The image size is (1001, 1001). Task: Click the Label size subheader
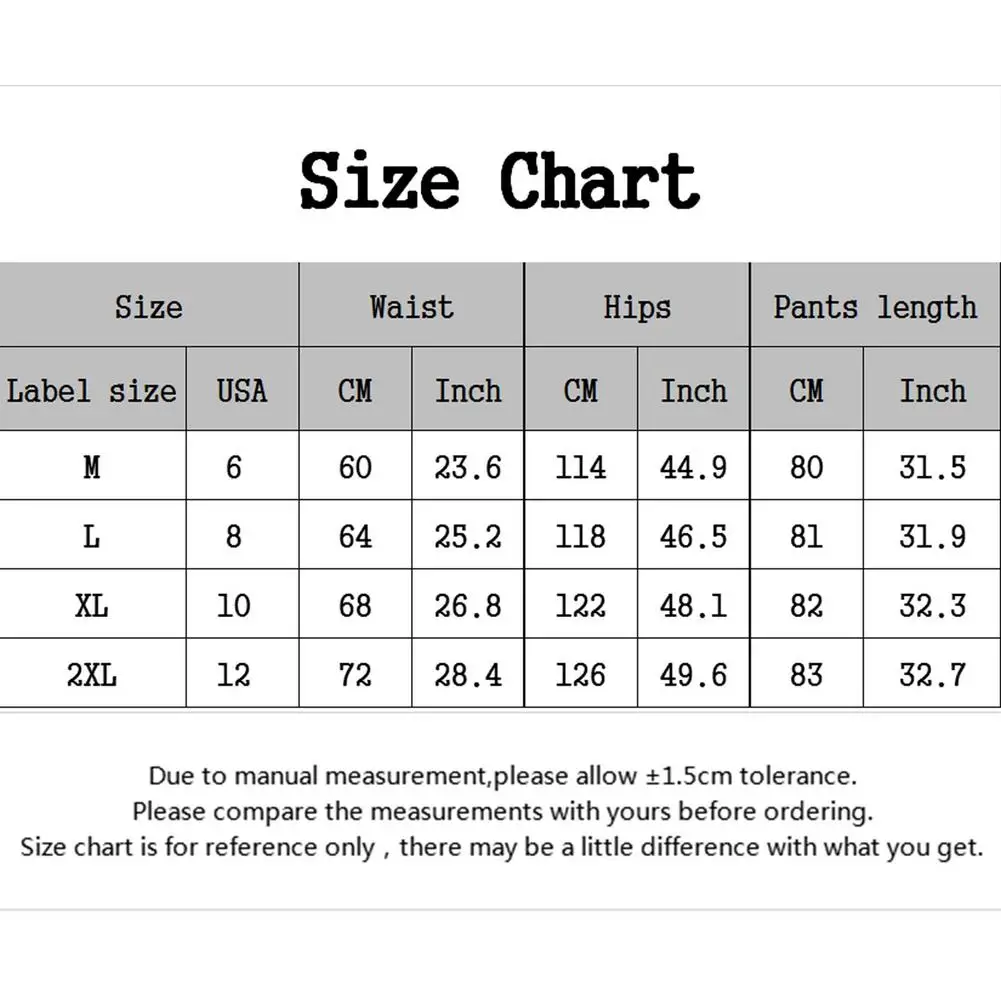[92, 390]
